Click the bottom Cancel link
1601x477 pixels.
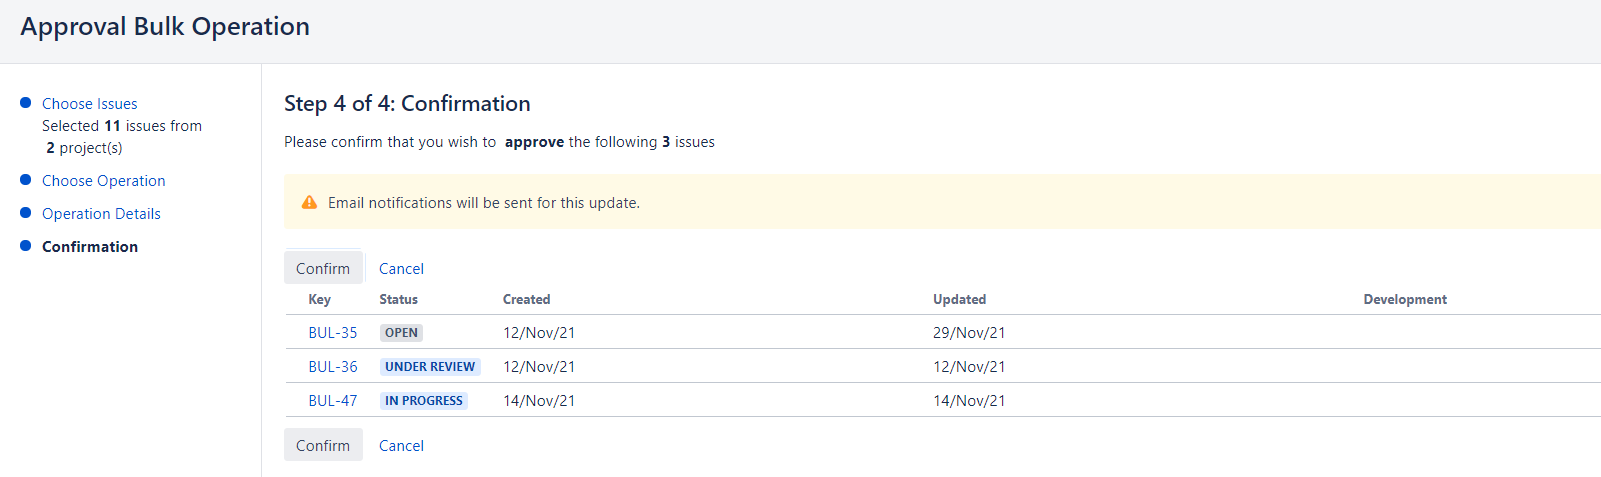click(401, 445)
